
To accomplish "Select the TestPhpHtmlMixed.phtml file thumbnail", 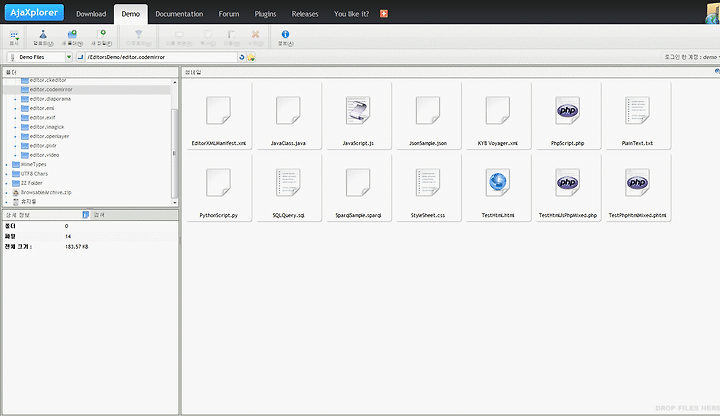I will click(x=637, y=188).
